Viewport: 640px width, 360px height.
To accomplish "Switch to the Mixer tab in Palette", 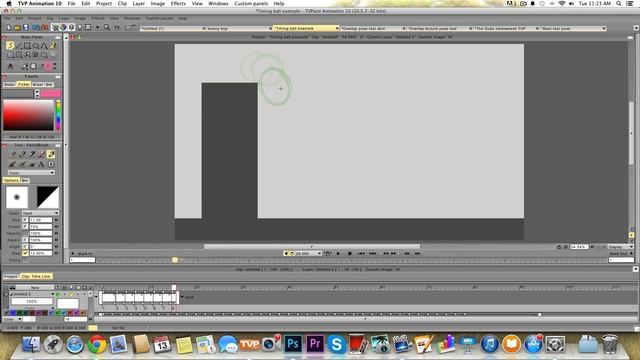I will pos(38,84).
